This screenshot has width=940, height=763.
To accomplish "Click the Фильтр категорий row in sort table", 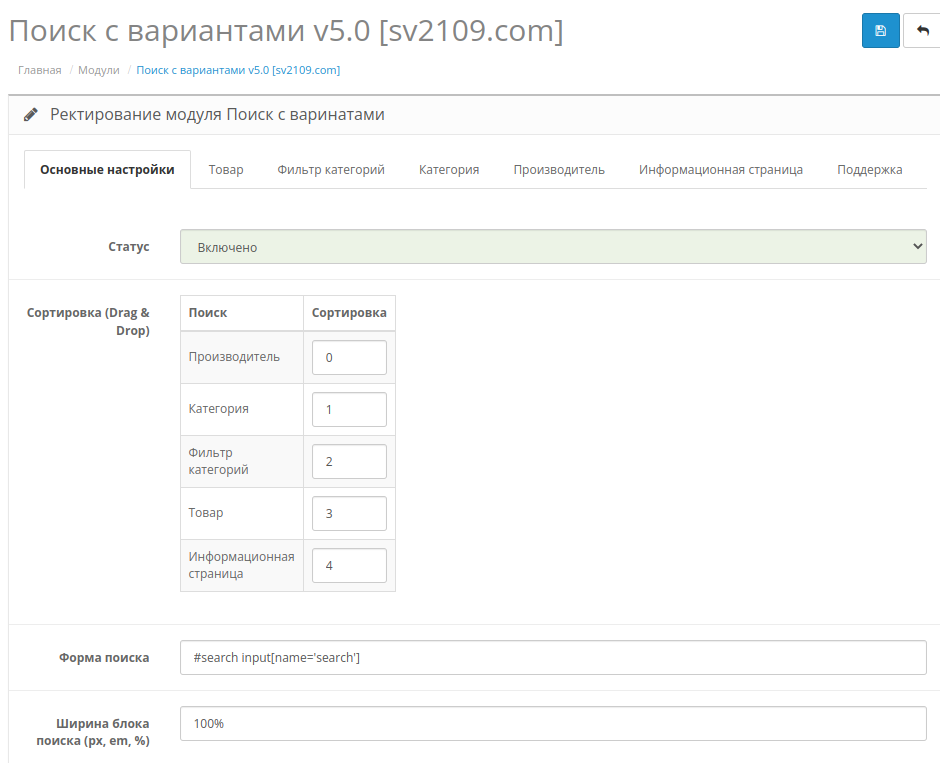I will click(288, 462).
